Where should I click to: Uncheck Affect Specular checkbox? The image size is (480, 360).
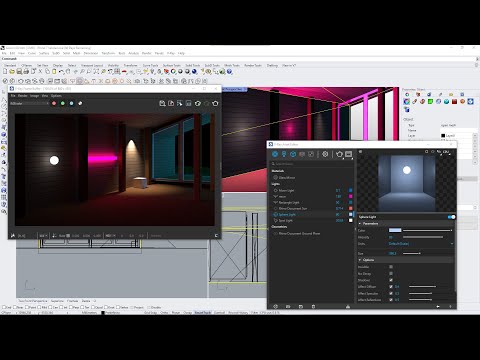[x=391, y=293]
